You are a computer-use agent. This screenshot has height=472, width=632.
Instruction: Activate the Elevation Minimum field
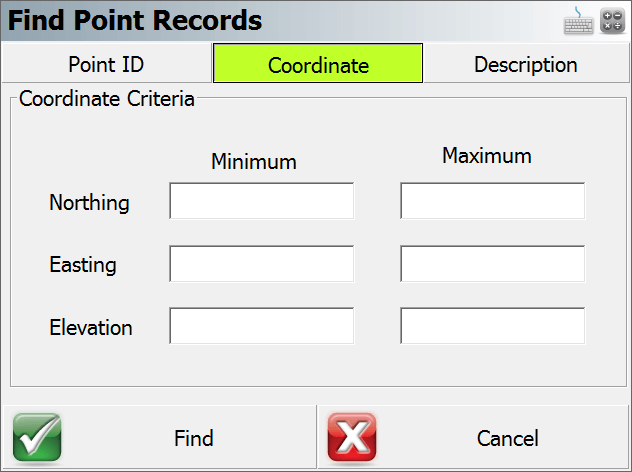click(262, 326)
